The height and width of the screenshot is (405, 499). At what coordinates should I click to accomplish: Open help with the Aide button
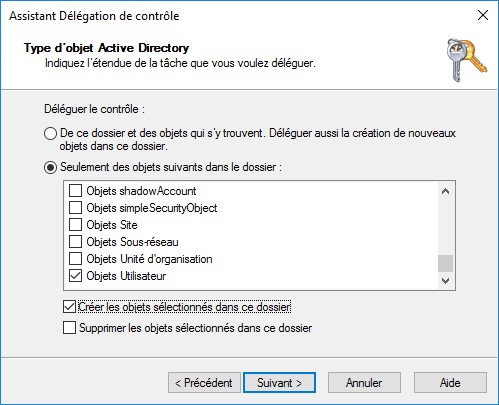(x=450, y=383)
